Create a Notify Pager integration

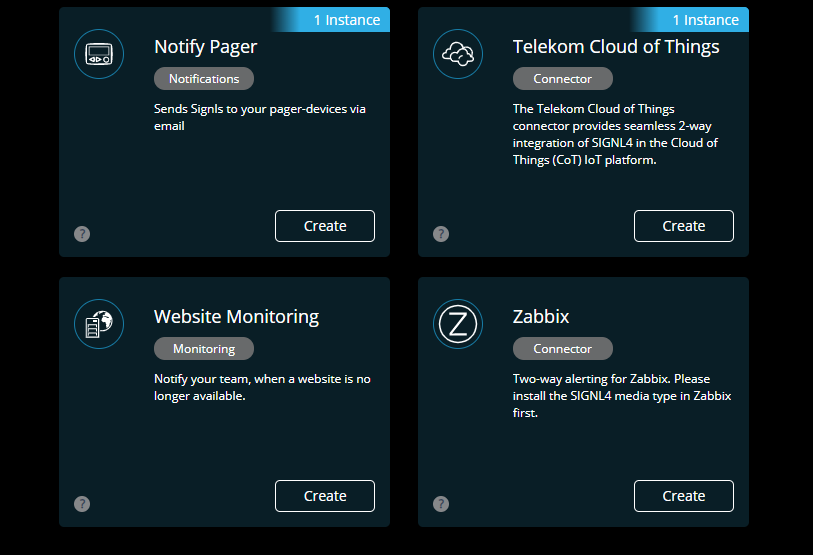325,226
